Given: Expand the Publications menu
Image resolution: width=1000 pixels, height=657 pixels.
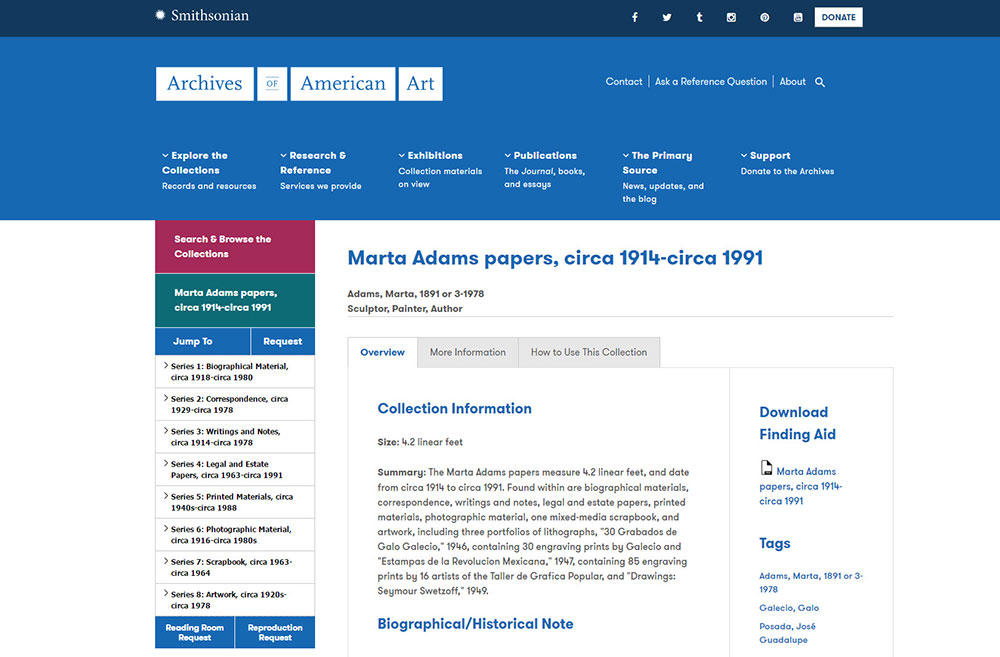Looking at the screenshot, I should (x=541, y=156).
